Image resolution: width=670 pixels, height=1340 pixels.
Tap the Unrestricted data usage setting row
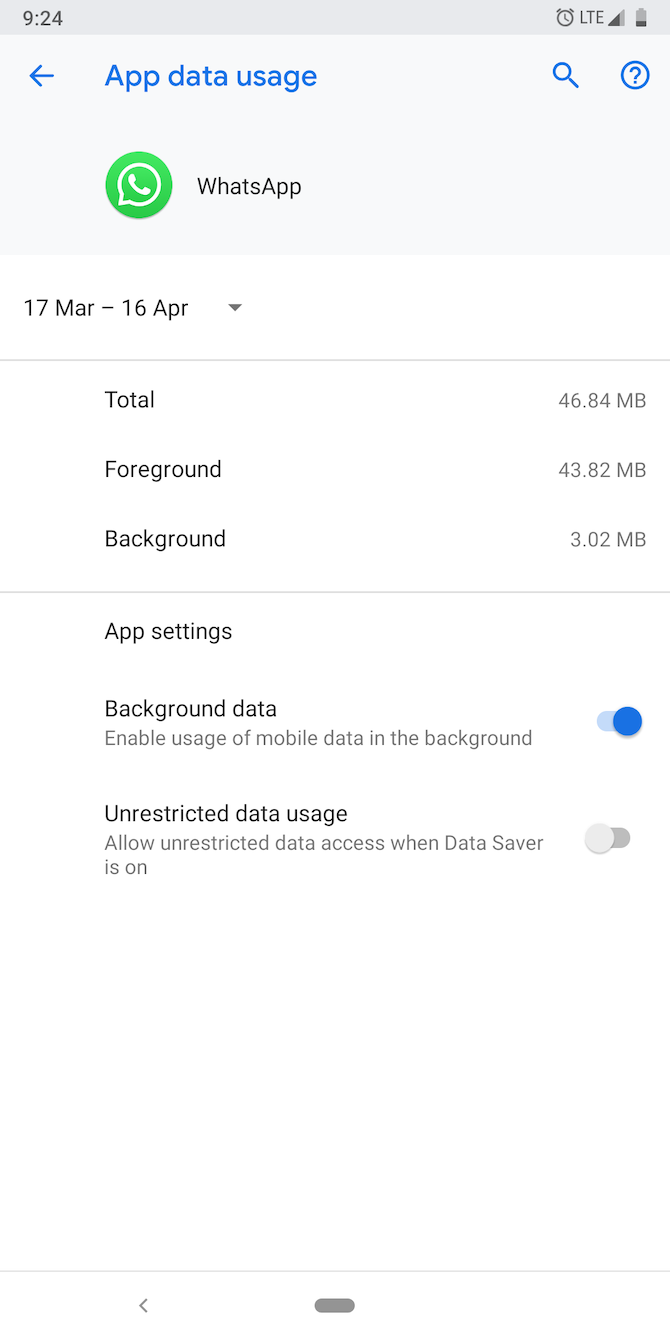click(335, 840)
